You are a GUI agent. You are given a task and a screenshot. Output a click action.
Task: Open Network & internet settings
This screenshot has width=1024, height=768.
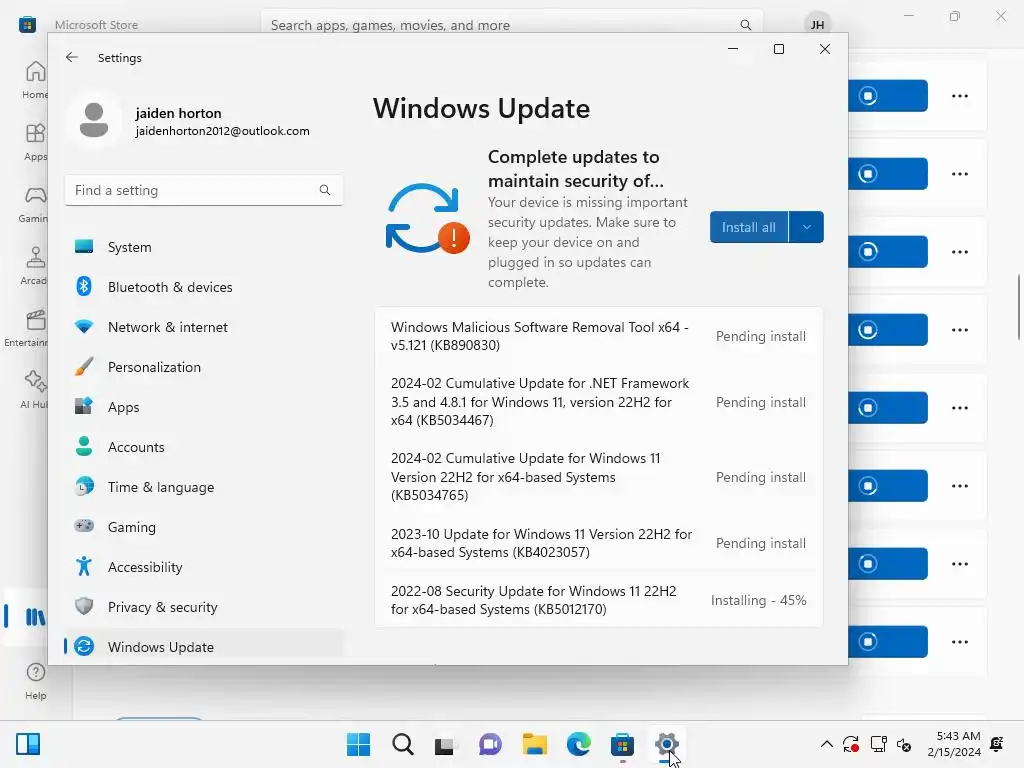tap(204, 327)
